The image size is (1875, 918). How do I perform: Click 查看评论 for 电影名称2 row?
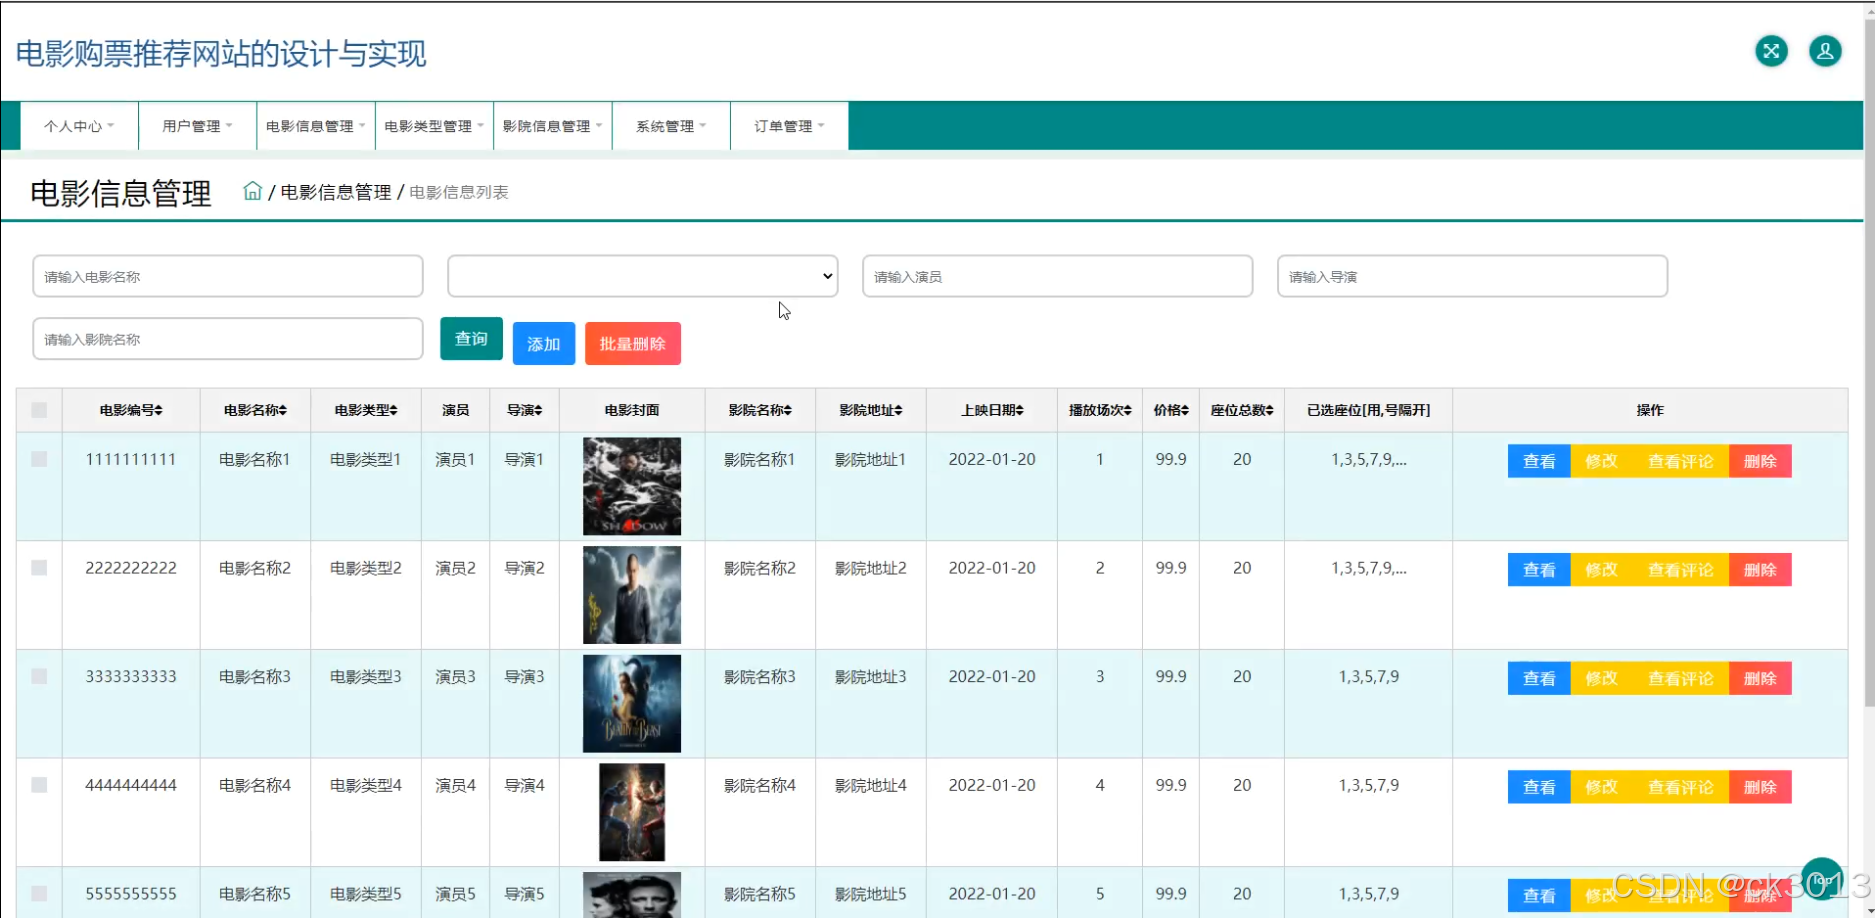pos(1680,570)
